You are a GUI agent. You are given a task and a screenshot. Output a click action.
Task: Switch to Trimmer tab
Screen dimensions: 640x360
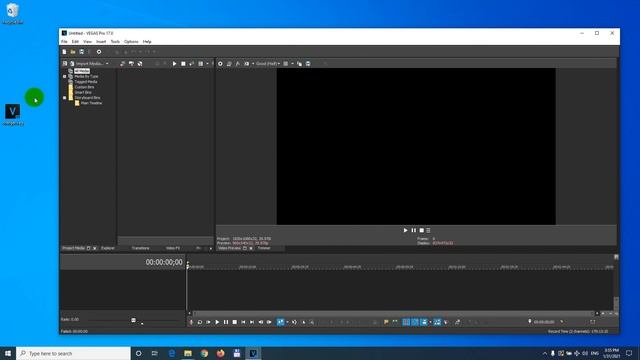pos(264,248)
